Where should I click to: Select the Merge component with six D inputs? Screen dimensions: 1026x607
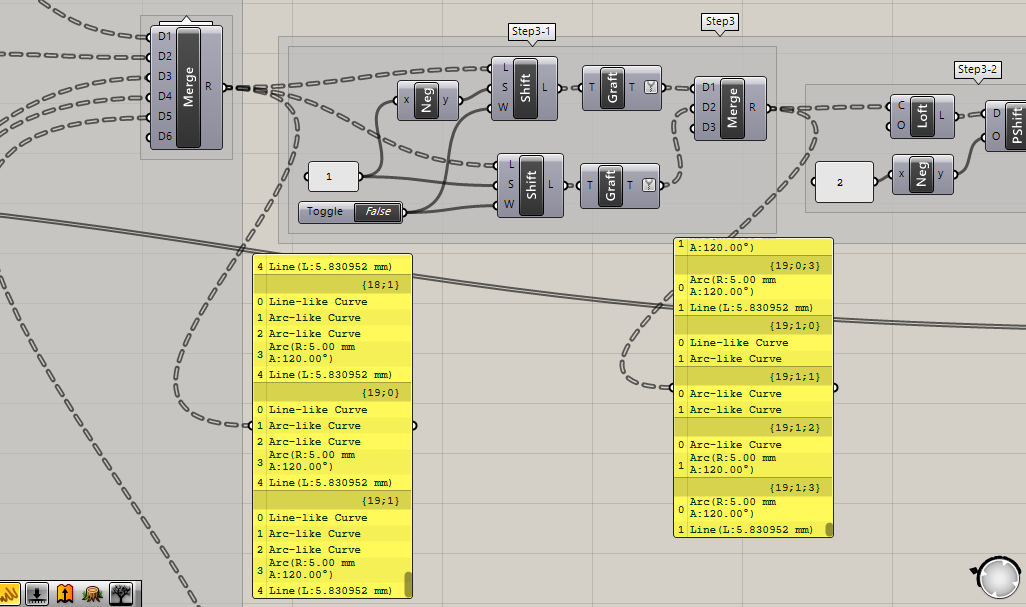[x=188, y=87]
